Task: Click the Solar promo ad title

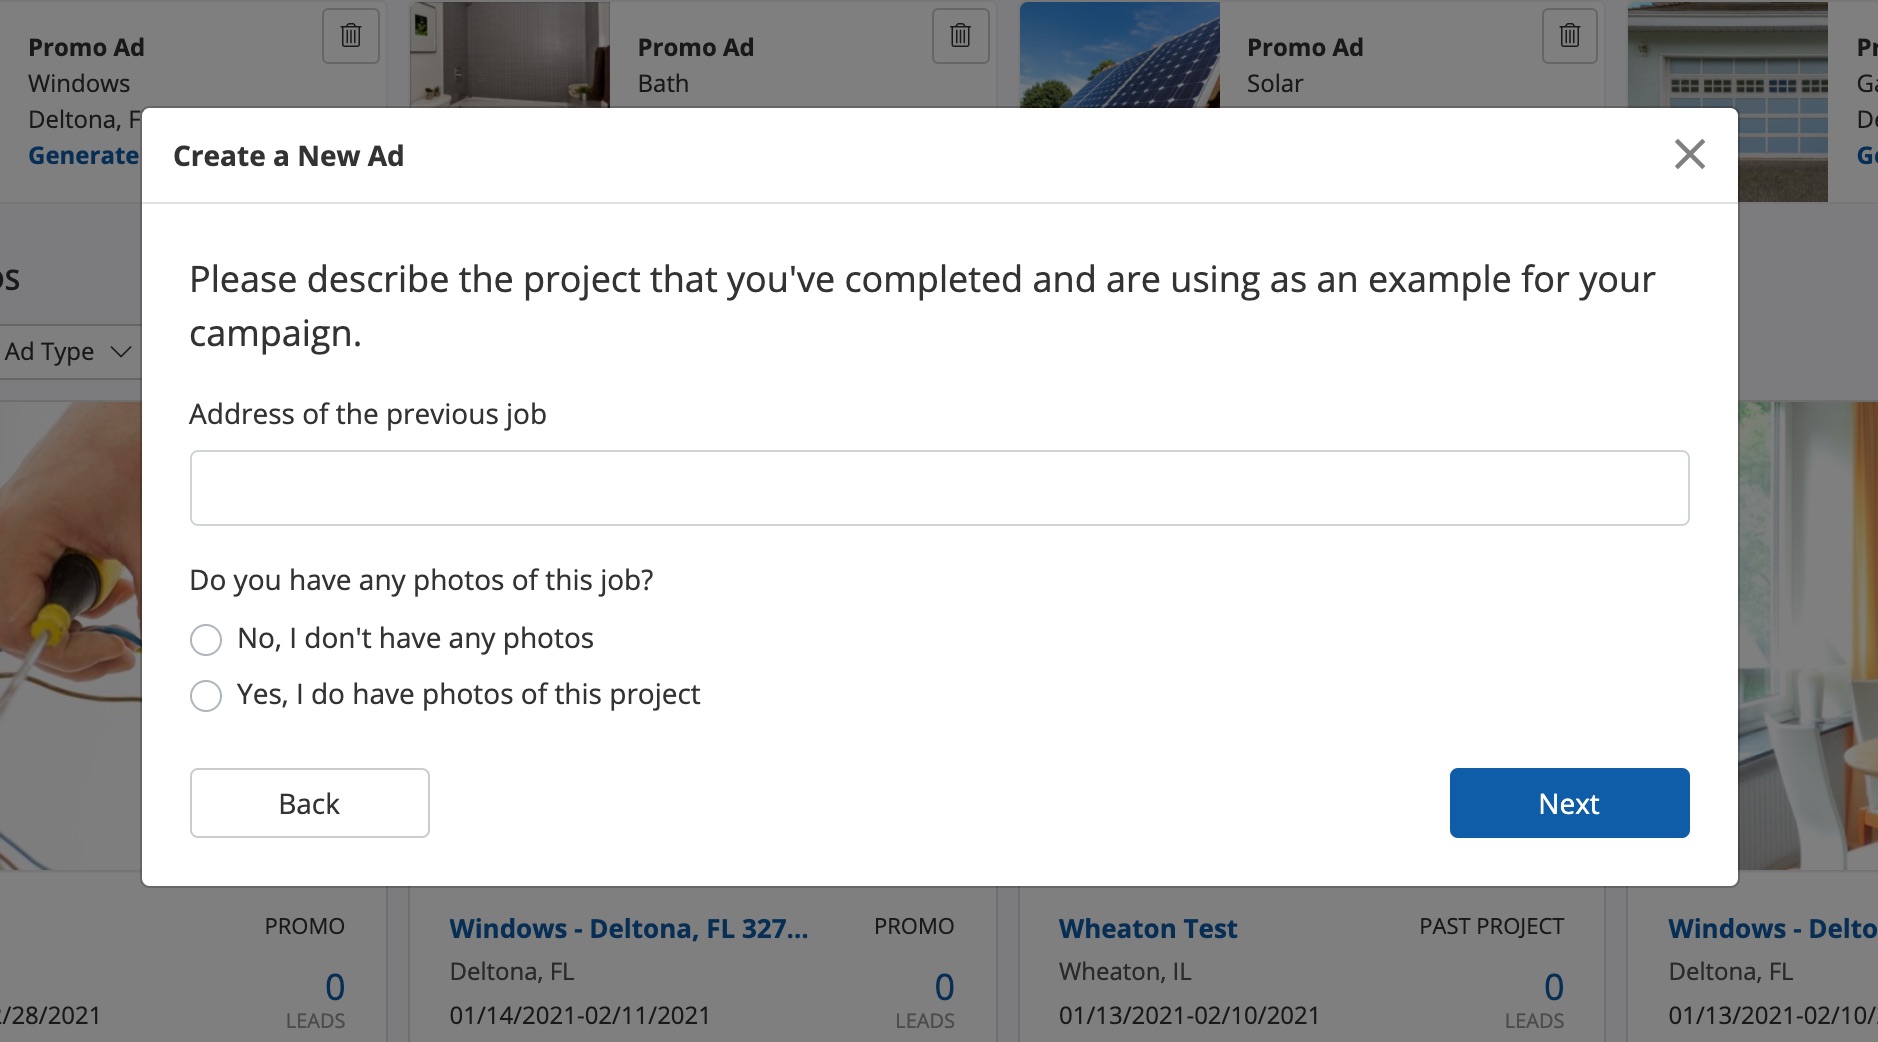Action: tap(1304, 47)
